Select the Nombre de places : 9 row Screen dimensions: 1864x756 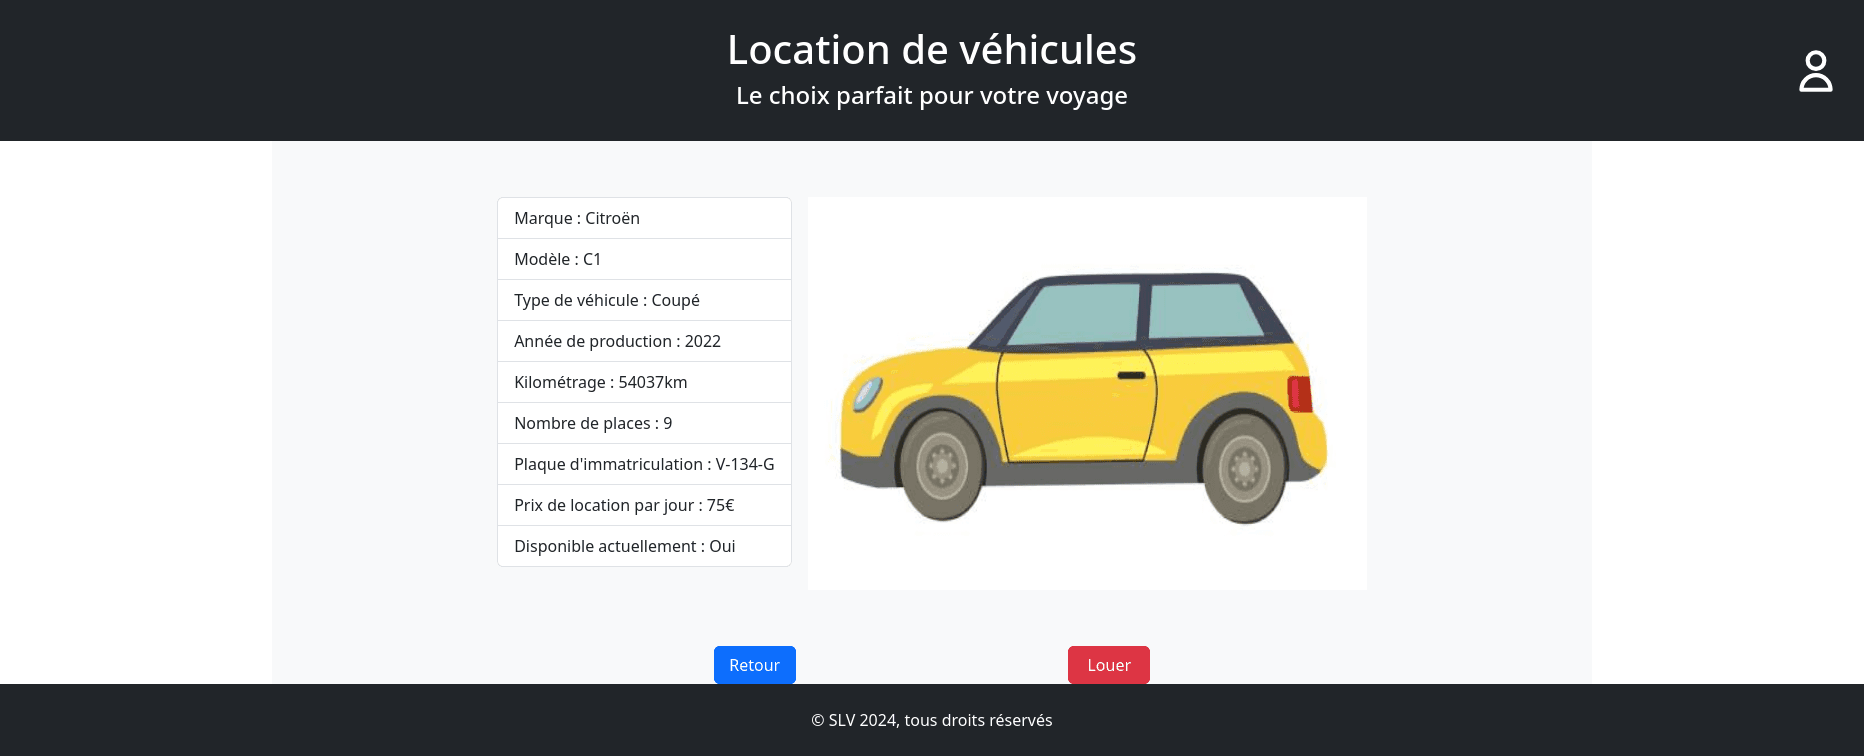coord(644,423)
